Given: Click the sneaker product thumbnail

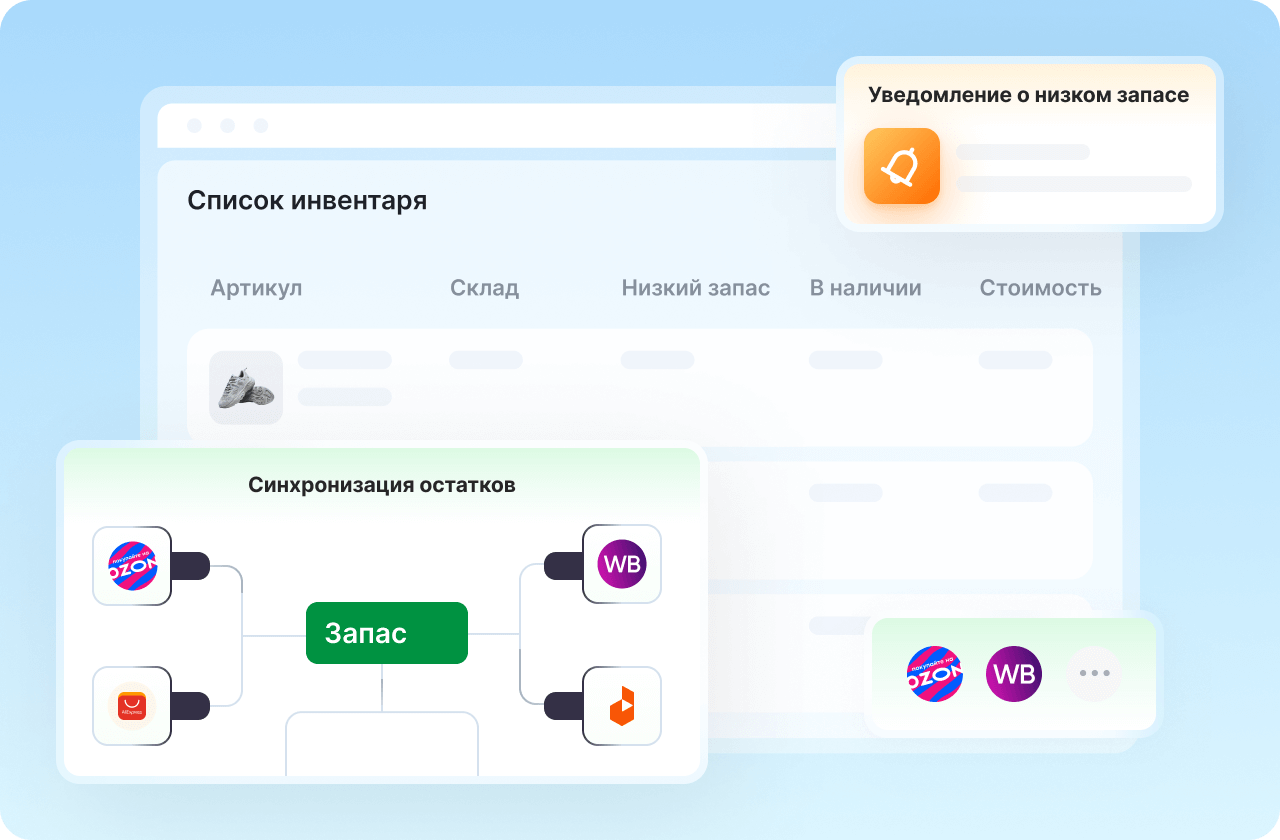Looking at the screenshot, I should click(x=246, y=388).
